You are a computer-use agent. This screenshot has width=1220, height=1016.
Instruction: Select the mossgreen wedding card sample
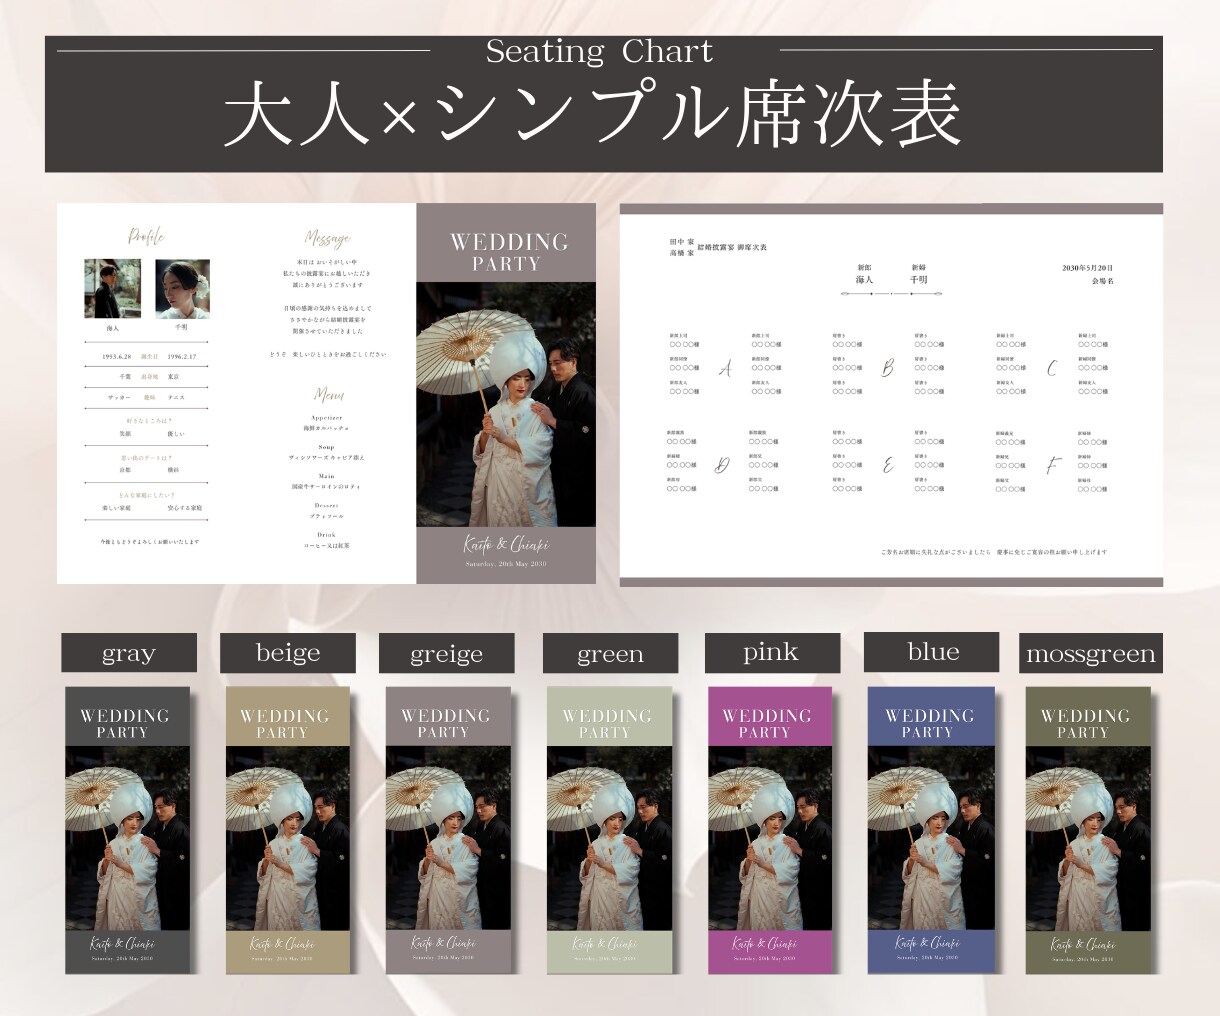(1088, 830)
